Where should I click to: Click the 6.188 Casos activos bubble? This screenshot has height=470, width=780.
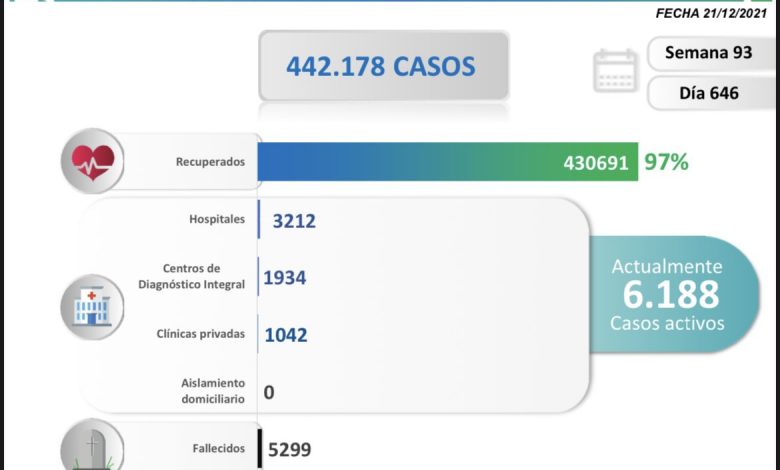(670, 294)
